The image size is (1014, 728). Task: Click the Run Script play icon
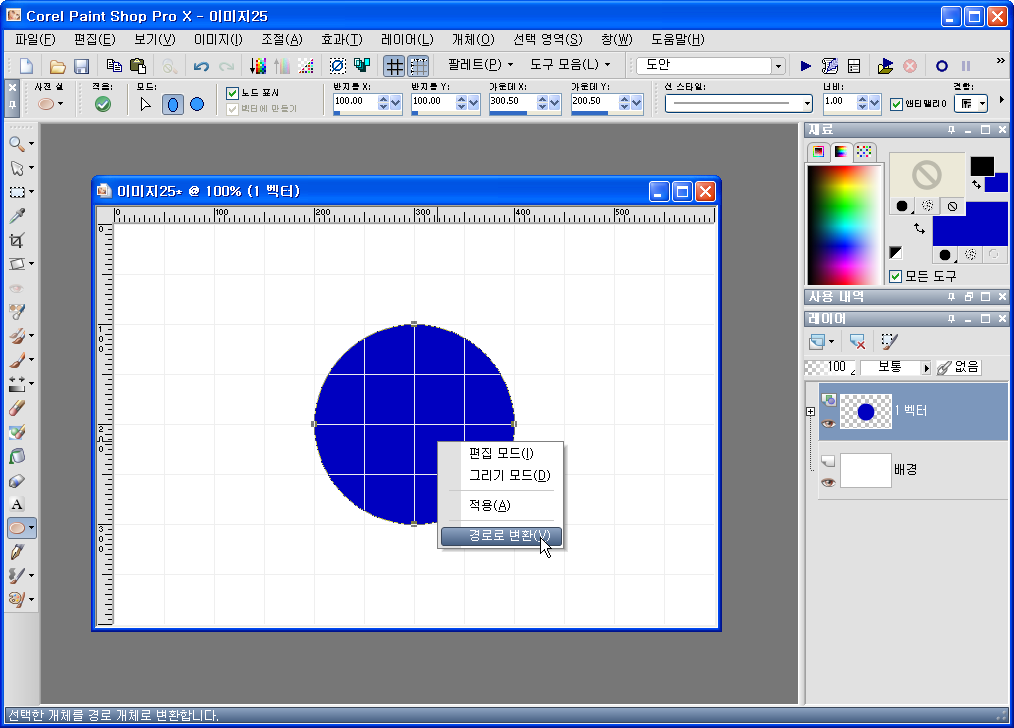click(806, 66)
